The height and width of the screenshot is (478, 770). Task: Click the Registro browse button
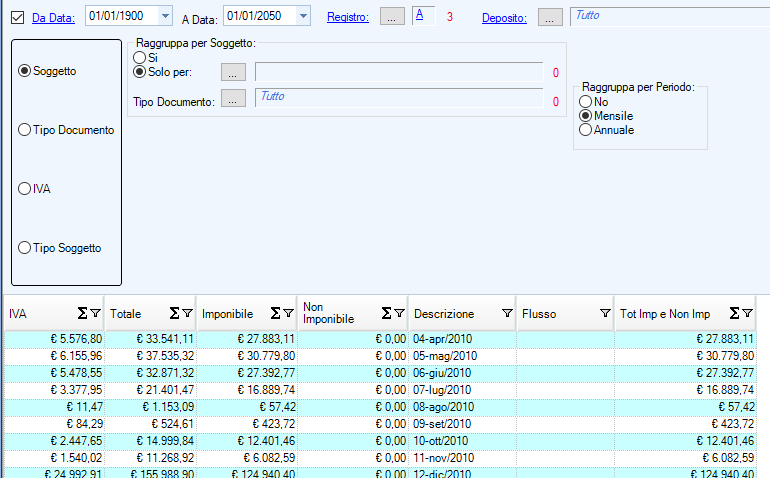(394, 16)
